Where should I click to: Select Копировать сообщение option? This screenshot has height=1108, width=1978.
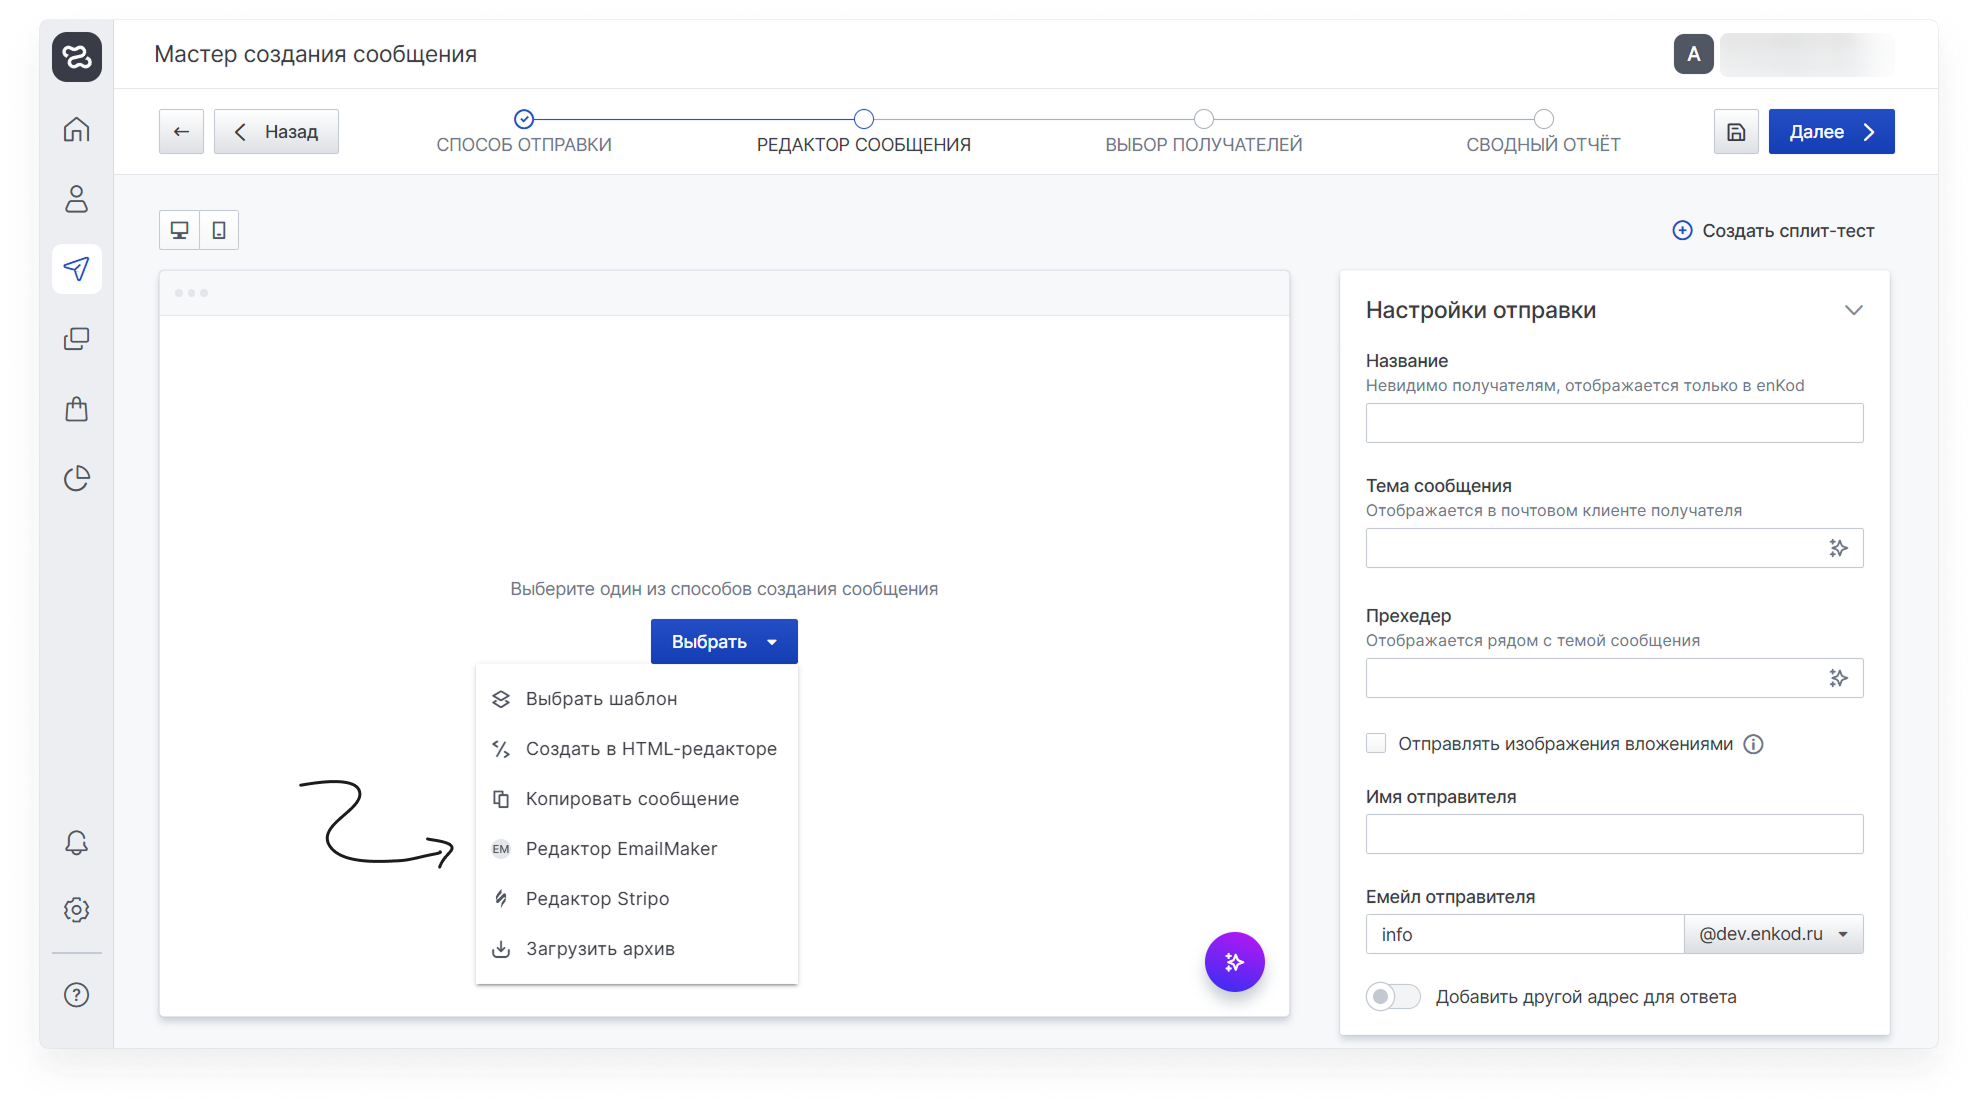tap(637, 799)
